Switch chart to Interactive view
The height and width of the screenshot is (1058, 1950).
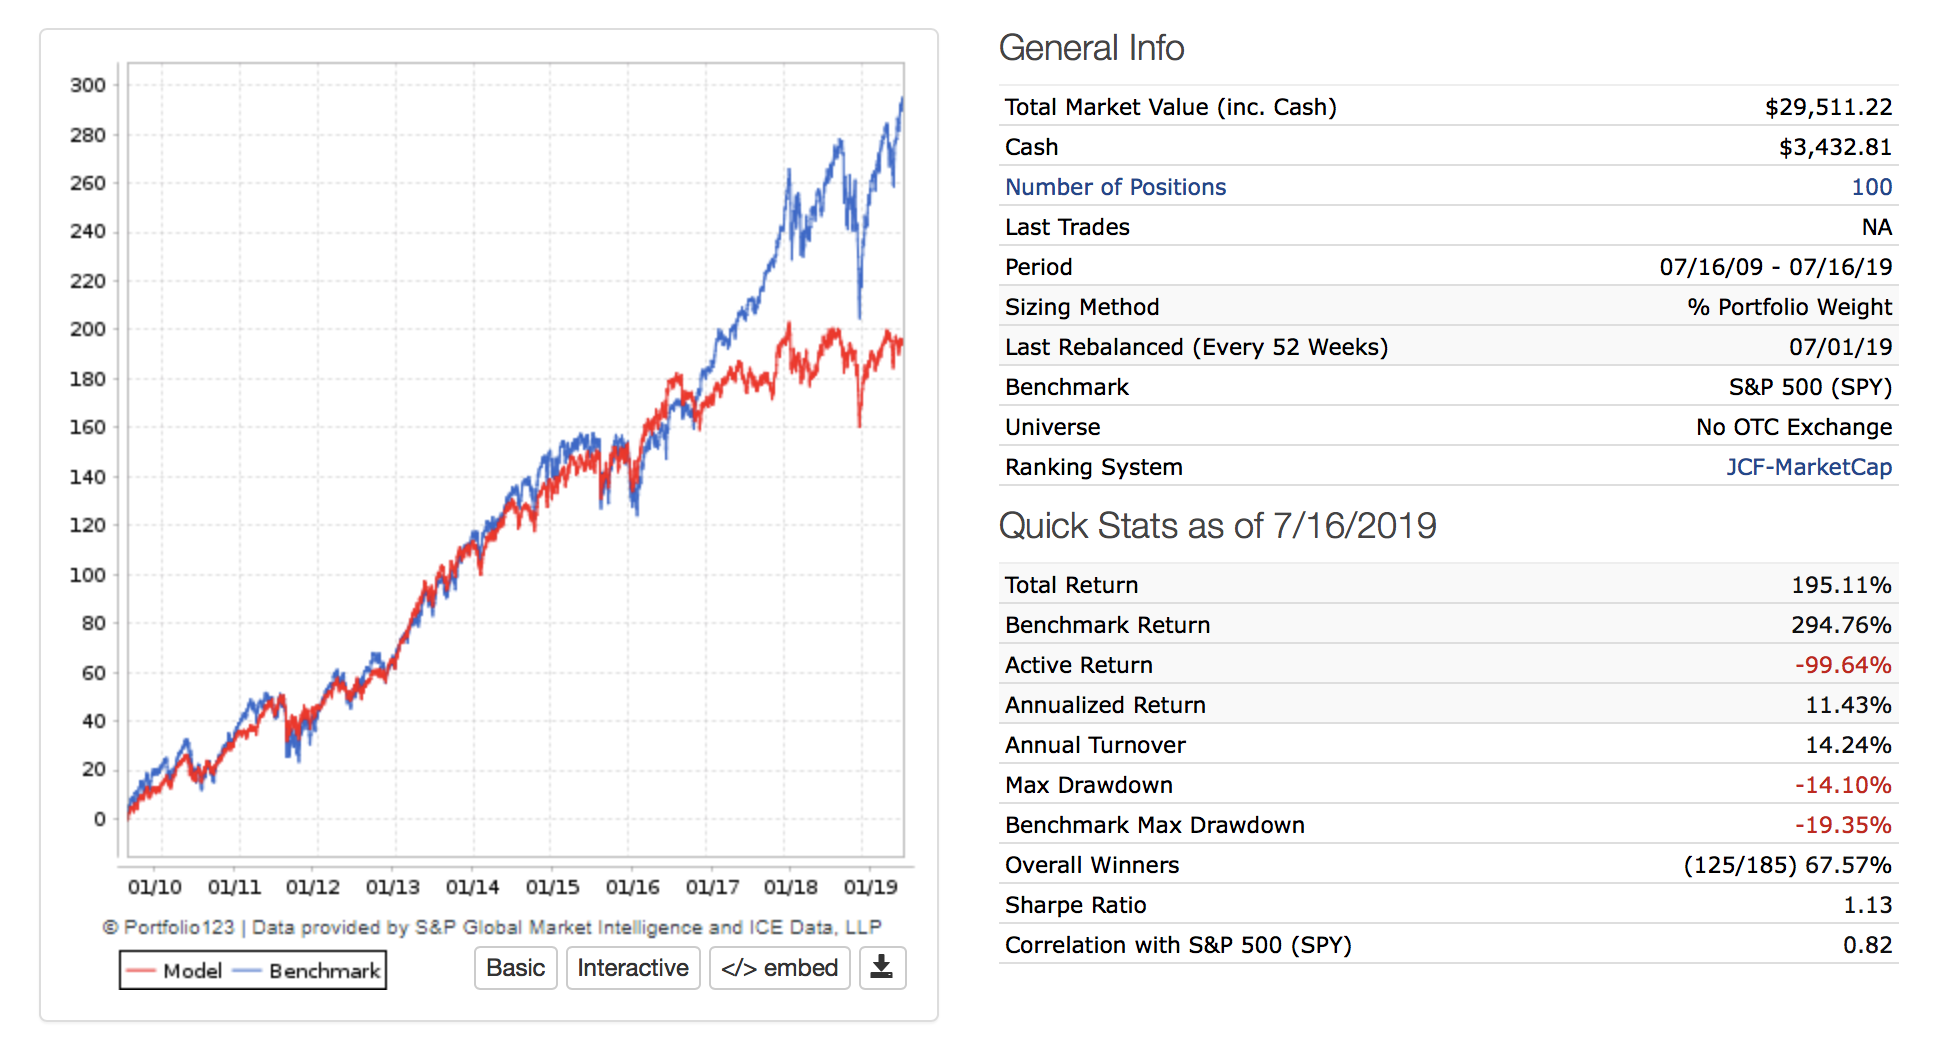632,968
